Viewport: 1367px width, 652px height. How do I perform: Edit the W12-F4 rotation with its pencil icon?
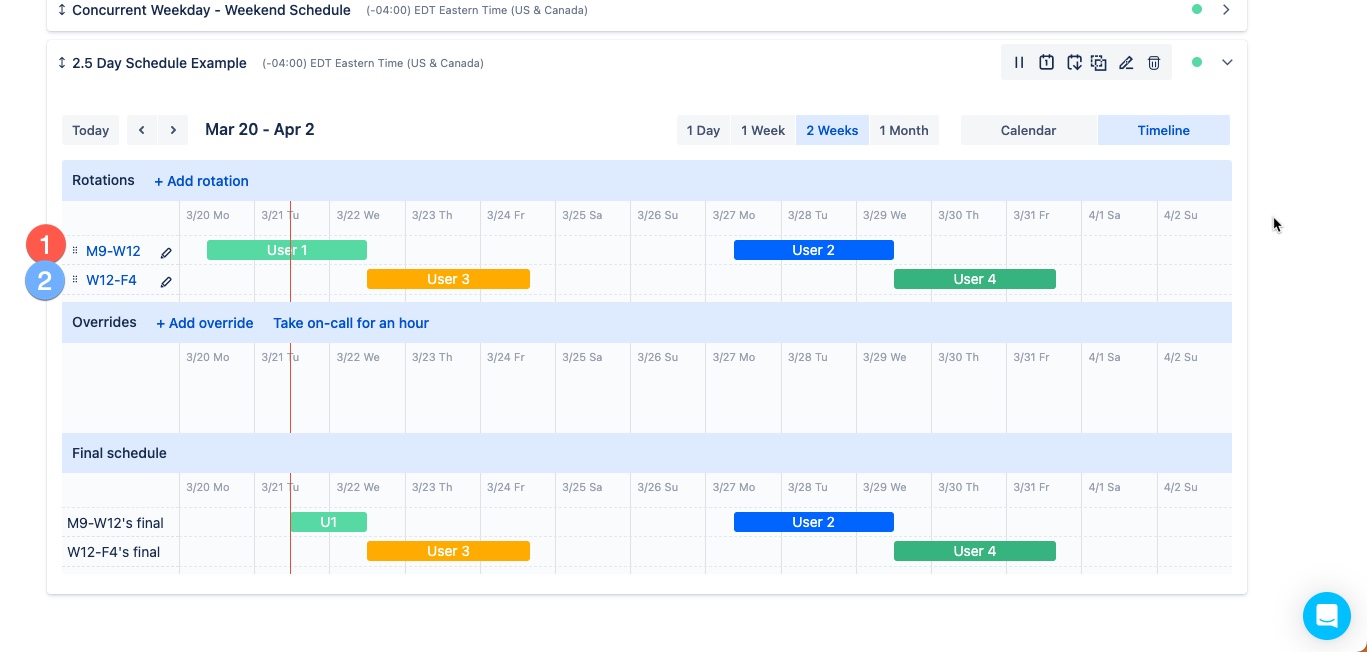pyautogui.click(x=166, y=281)
